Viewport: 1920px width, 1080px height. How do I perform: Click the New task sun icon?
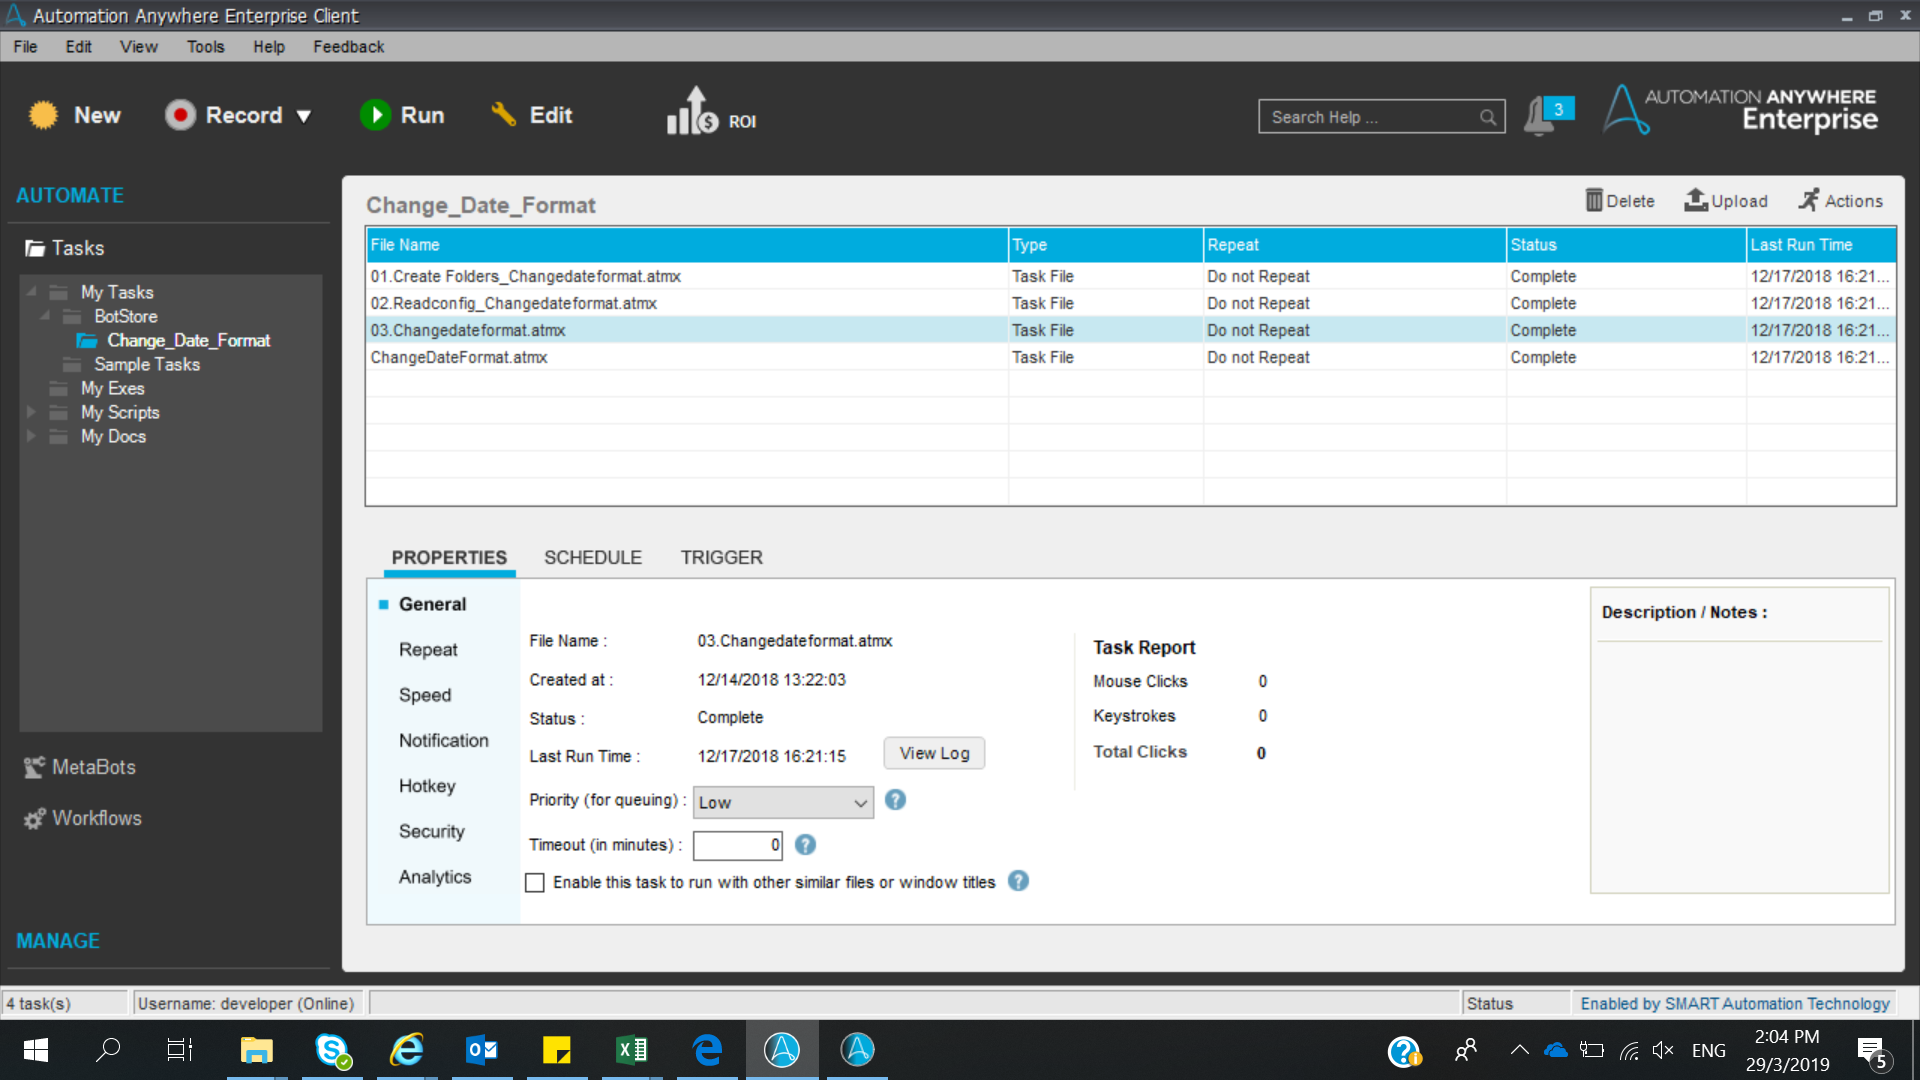[43, 115]
